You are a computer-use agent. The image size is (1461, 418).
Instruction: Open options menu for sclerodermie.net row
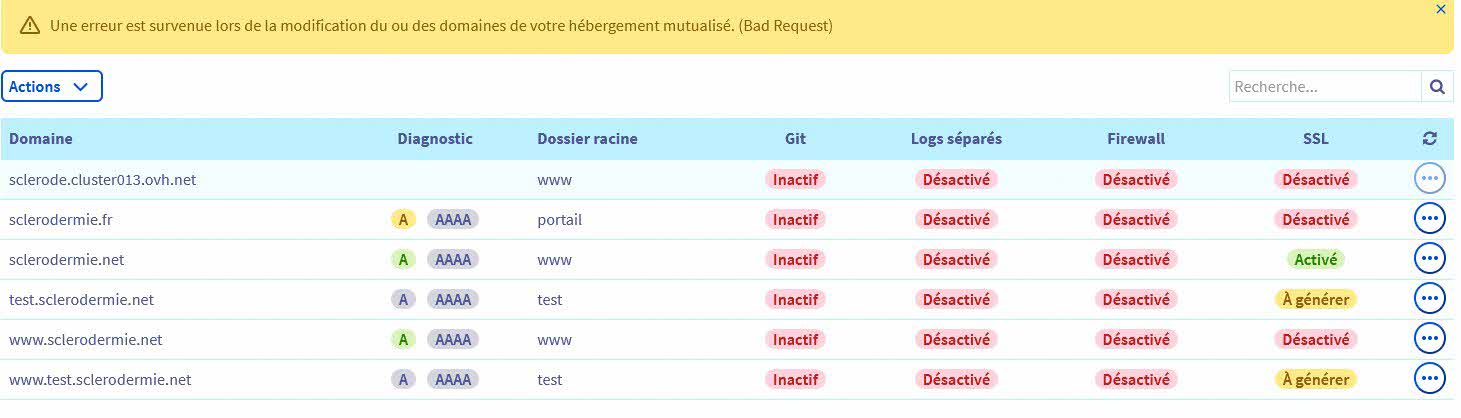[x=1430, y=259]
